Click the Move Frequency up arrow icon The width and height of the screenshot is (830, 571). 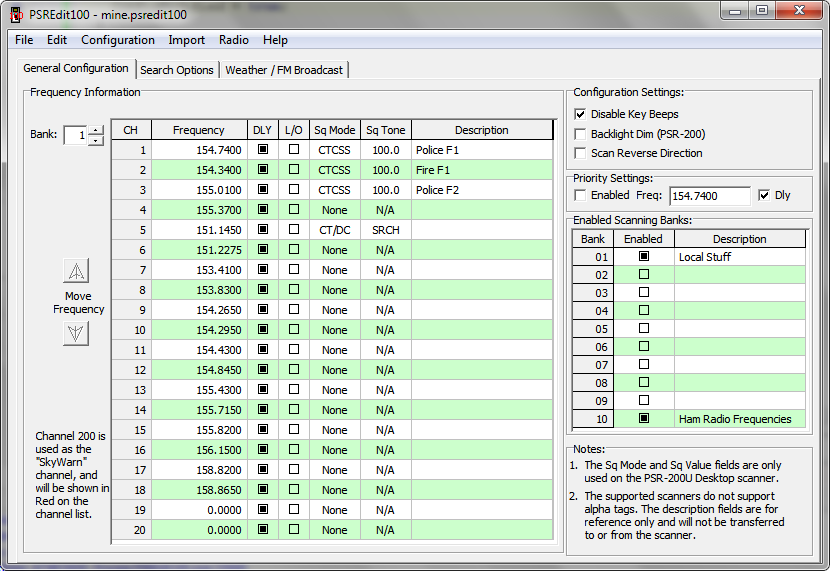click(x=76, y=271)
